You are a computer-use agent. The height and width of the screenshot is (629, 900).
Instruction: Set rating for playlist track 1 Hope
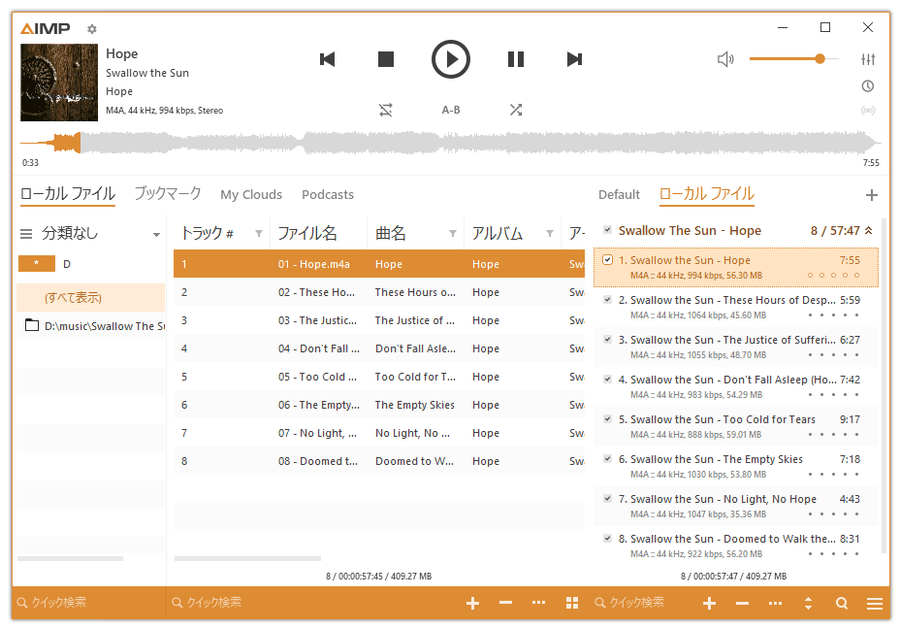[833, 275]
